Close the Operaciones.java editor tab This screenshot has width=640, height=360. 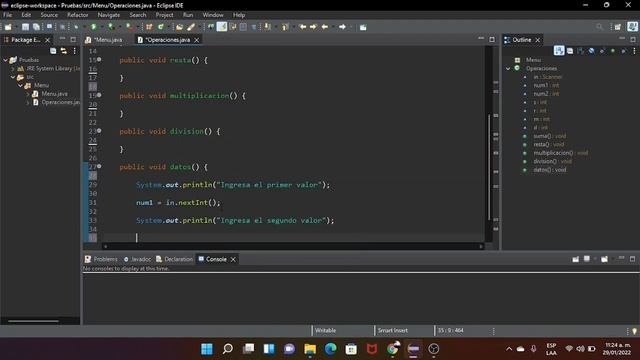[x=197, y=40]
